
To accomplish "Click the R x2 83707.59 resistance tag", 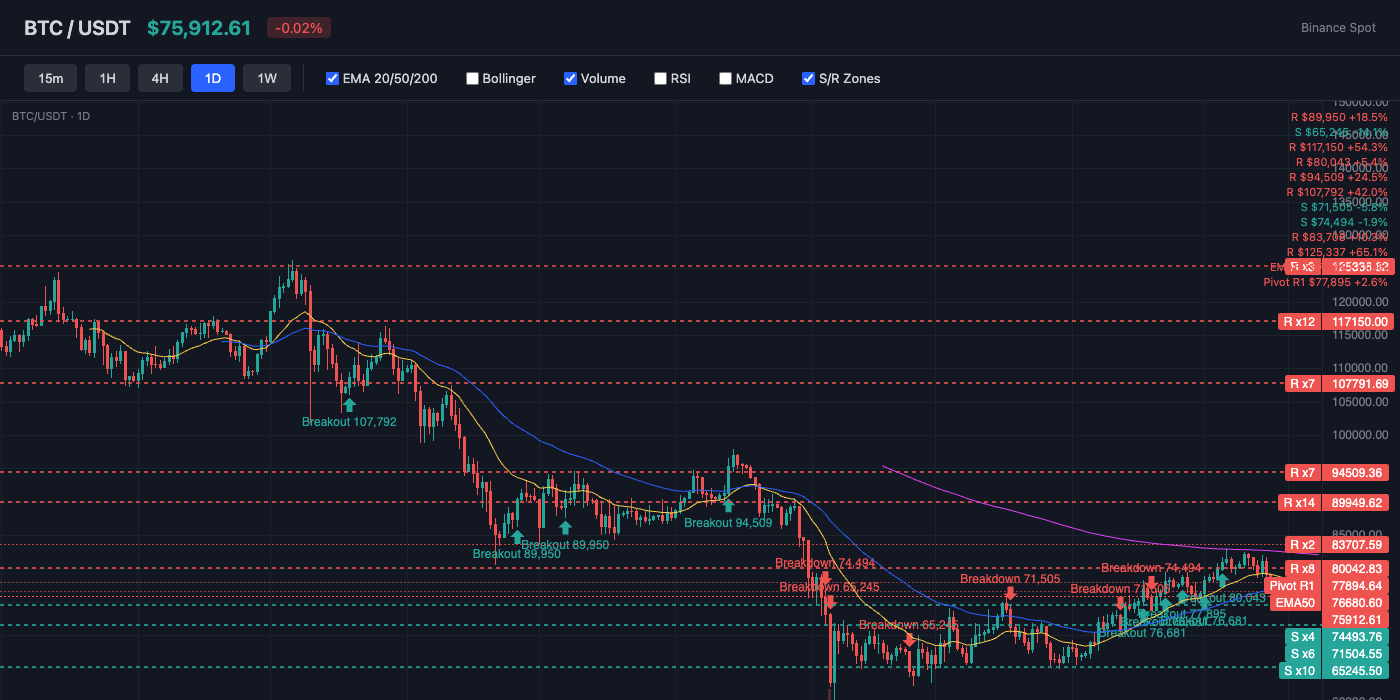I will [x=1336, y=545].
